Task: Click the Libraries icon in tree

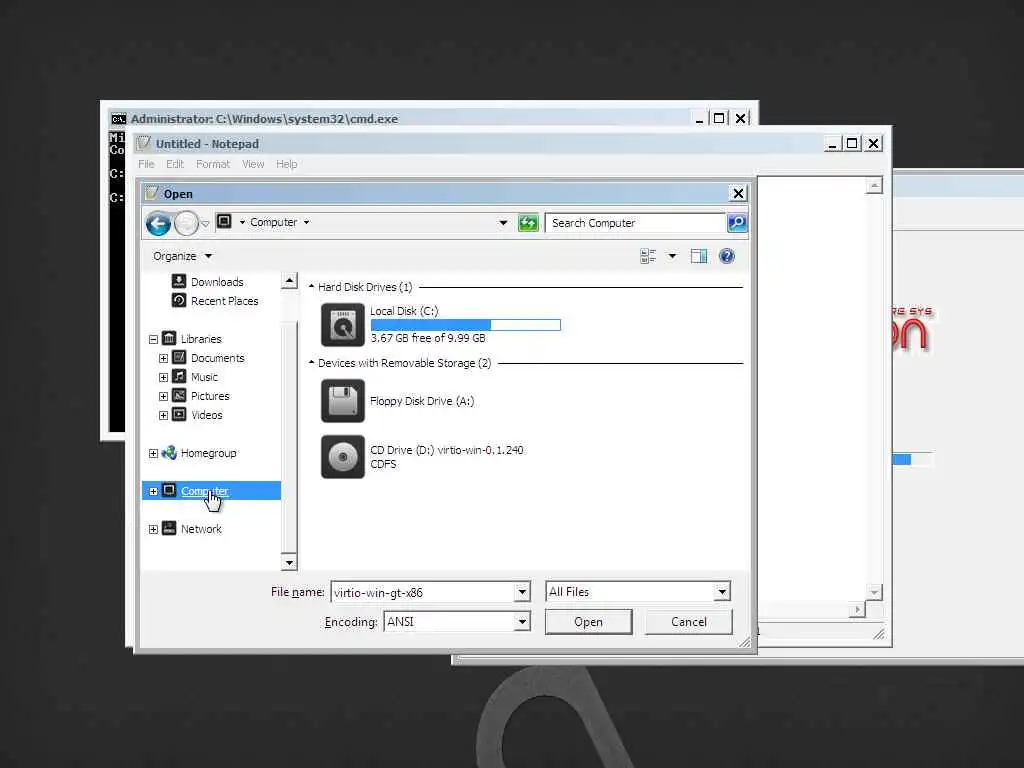Action: [x=169, y=338]
